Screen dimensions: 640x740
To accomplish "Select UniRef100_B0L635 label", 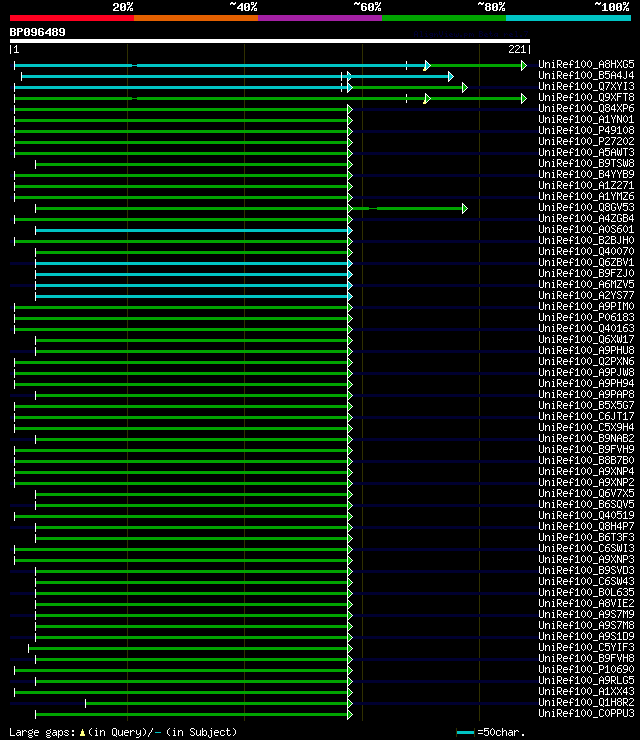I will tap(586, 592).
